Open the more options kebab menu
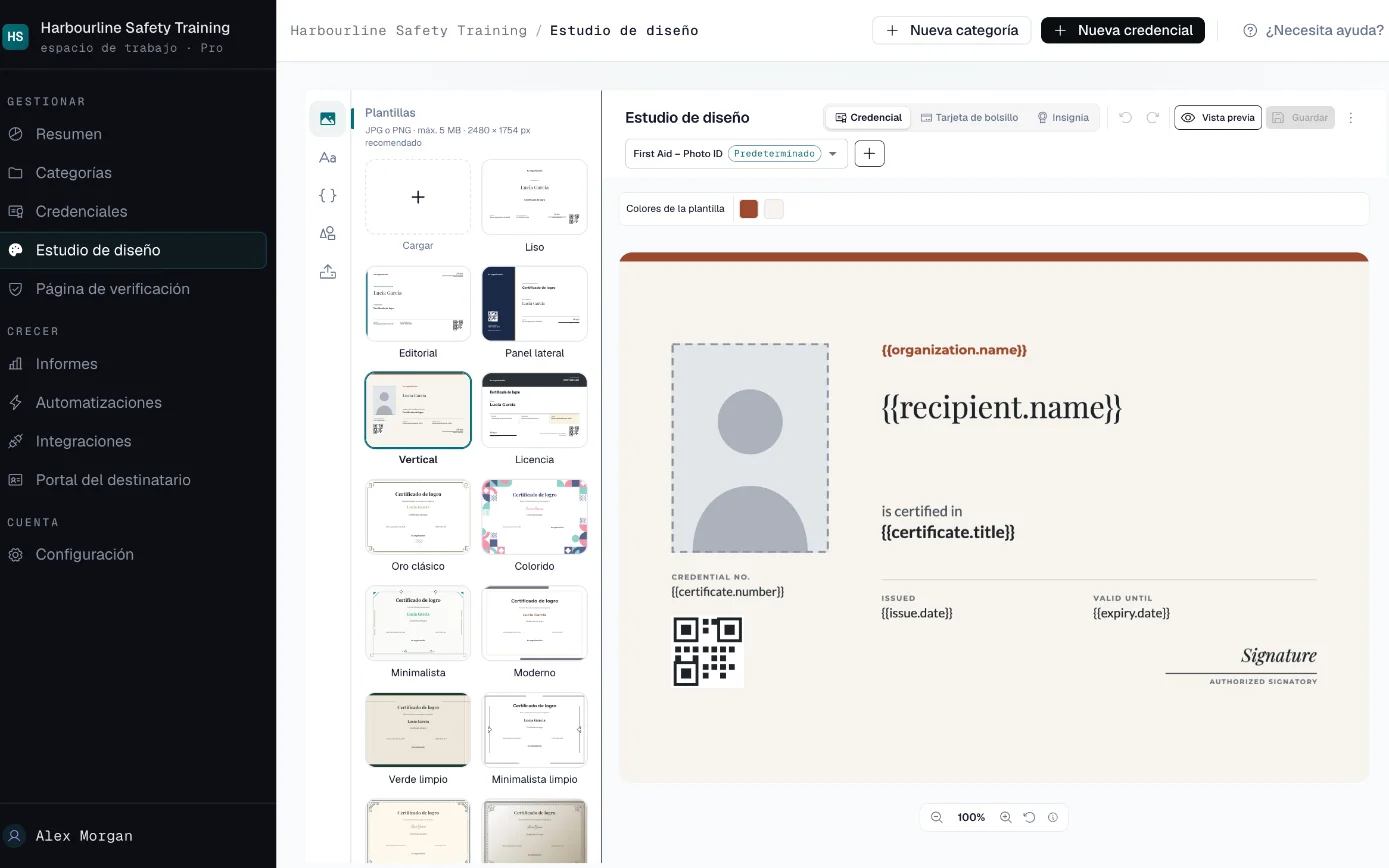 pos(1350,118)
